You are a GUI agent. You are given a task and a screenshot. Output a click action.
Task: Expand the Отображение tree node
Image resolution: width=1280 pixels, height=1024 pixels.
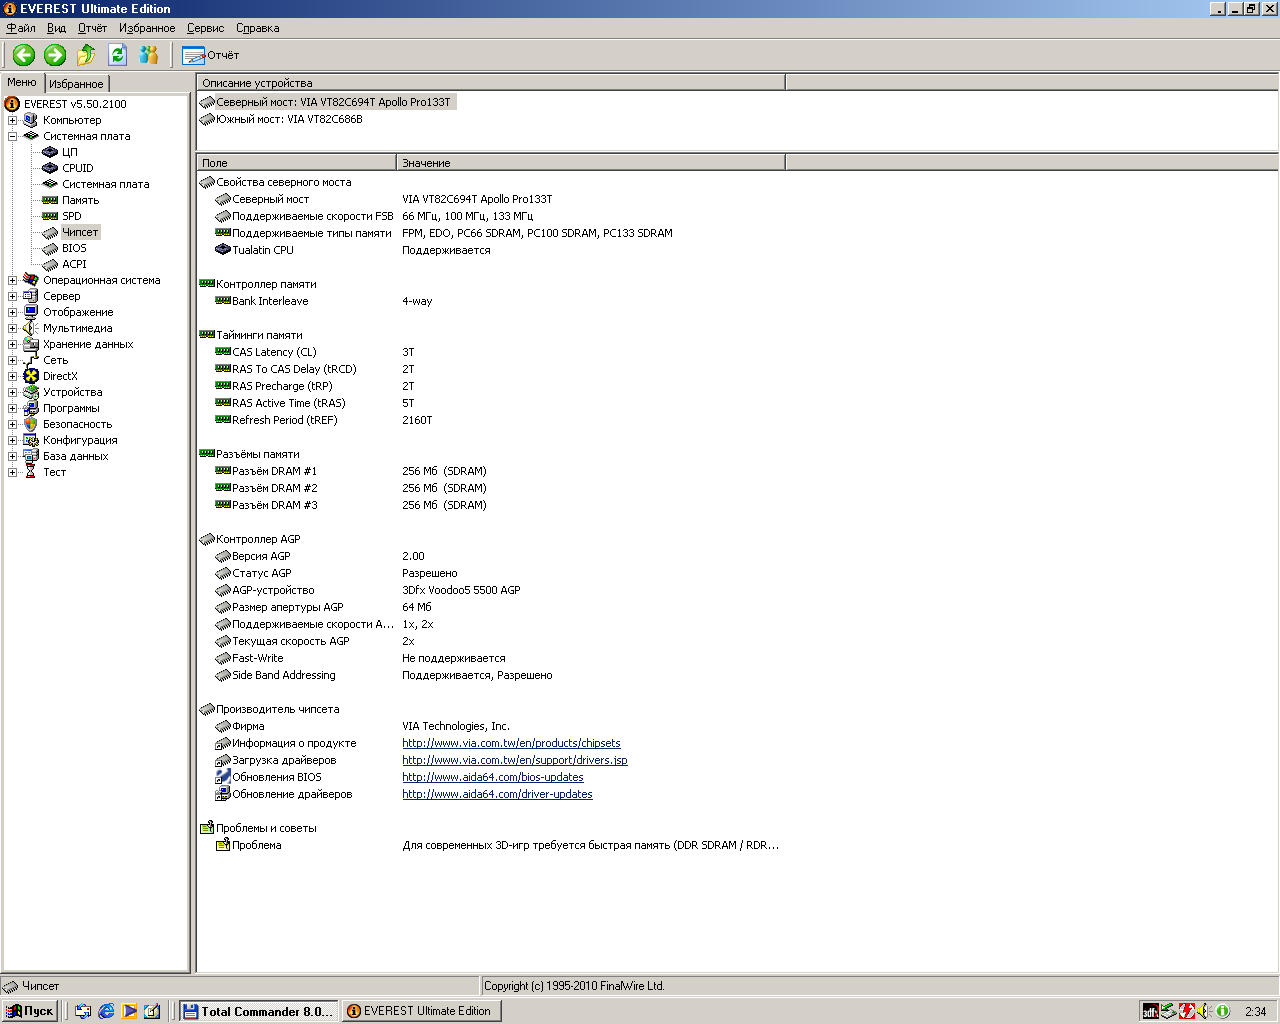(x=12, y=312)
